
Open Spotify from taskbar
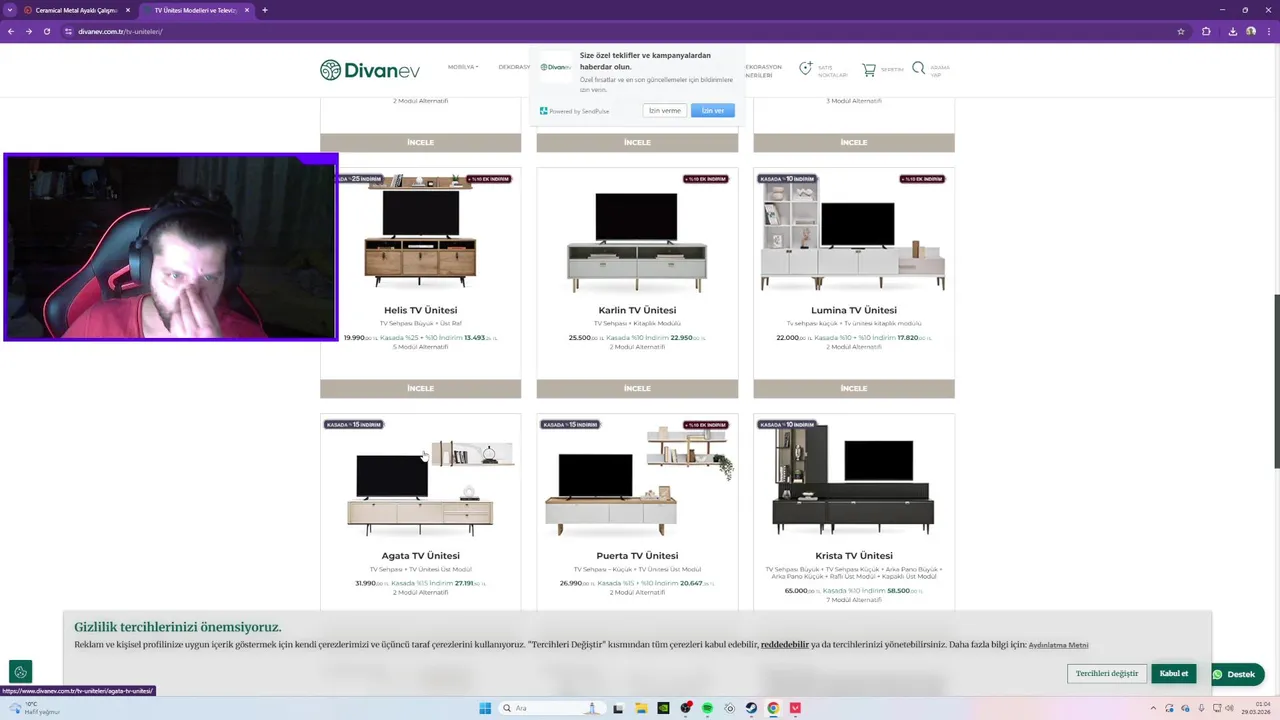(x=707, y=708)
